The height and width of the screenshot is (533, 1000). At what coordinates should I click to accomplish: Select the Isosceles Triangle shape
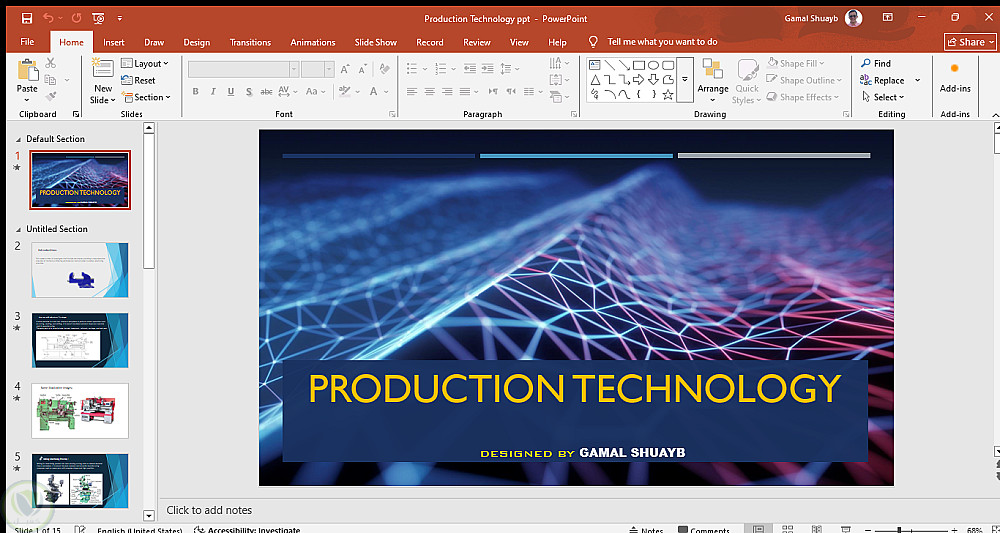(x=594, y=80)
